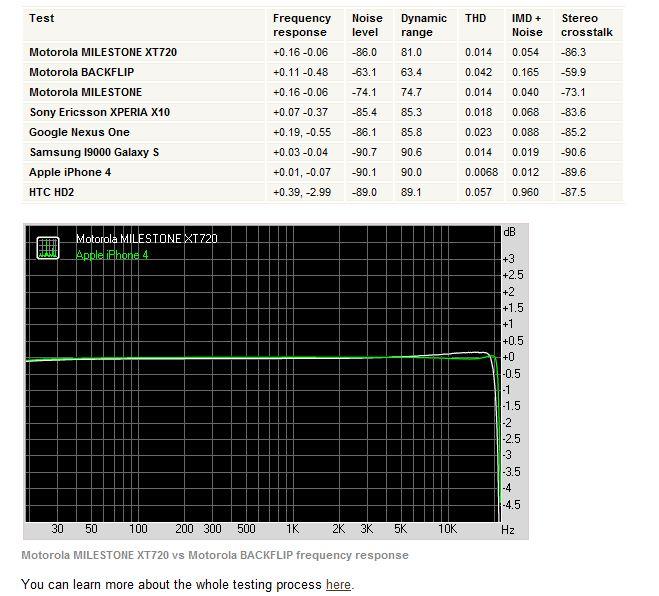Select 'Google Nexus One' row name
The image size is (659, 596).
point(79,132)
